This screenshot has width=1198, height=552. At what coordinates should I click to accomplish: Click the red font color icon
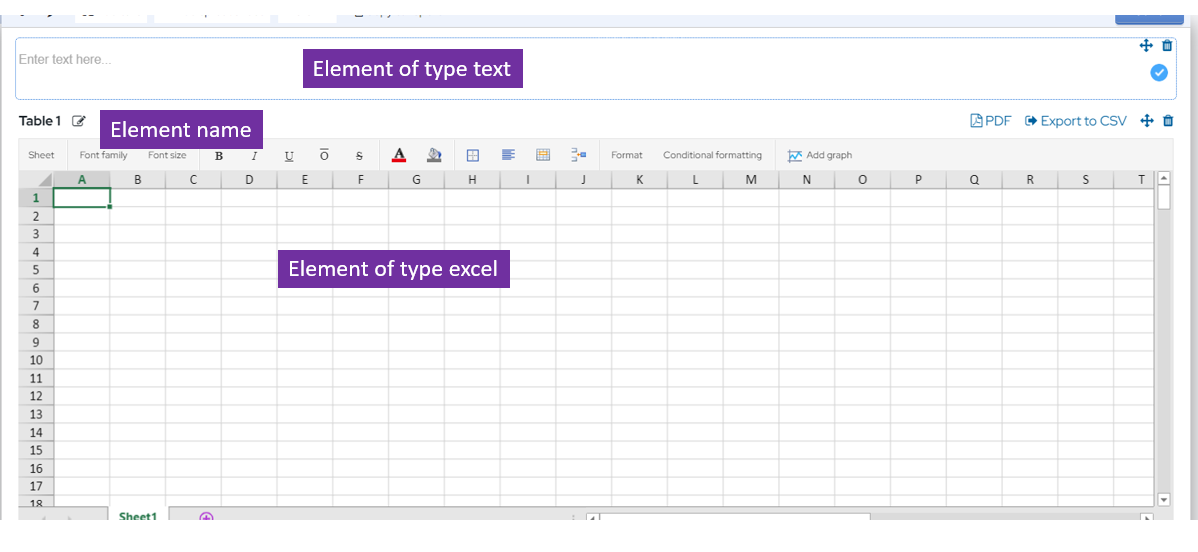click(x=399, y=155)
